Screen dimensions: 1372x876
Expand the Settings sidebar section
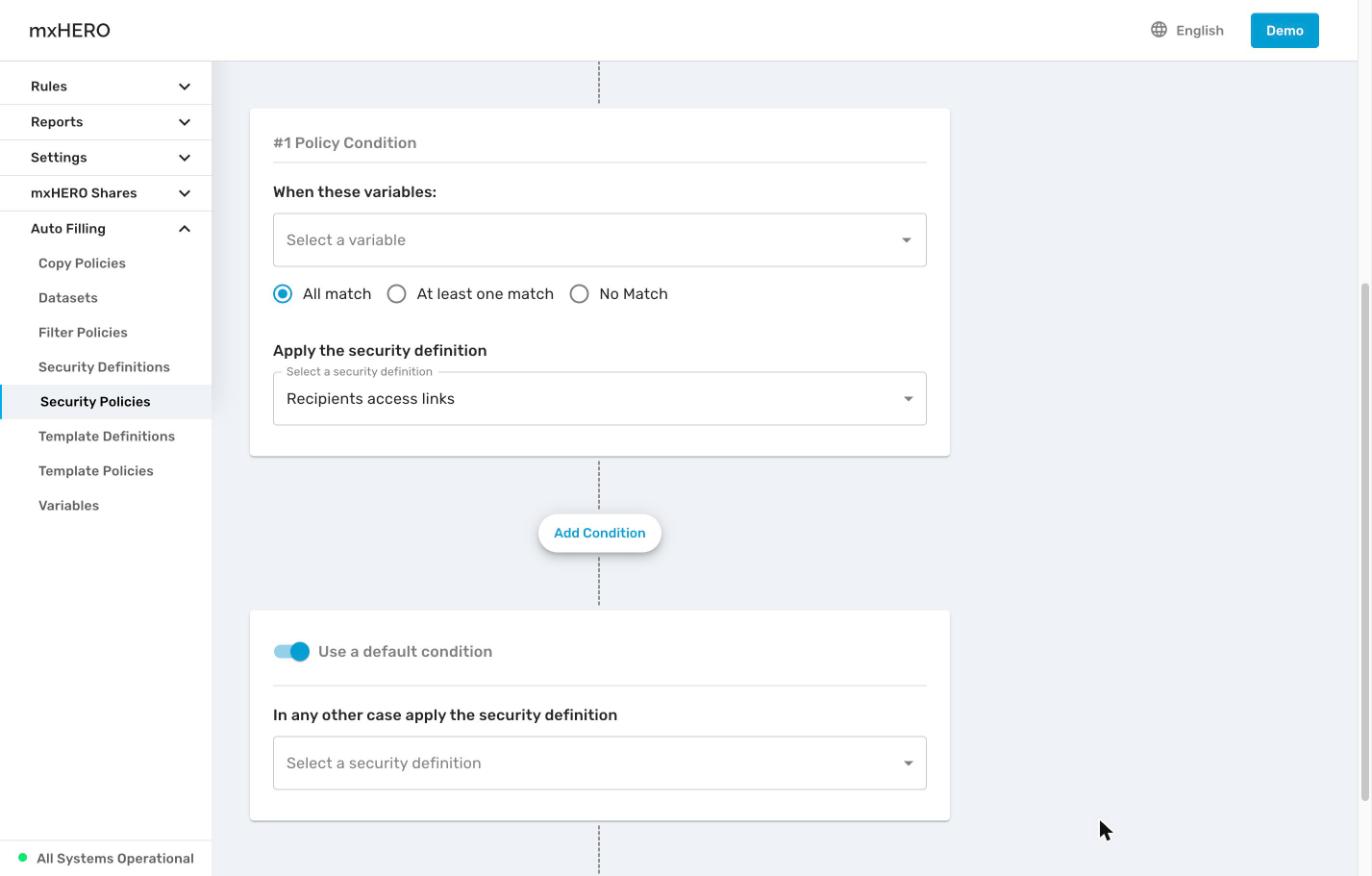106,157
